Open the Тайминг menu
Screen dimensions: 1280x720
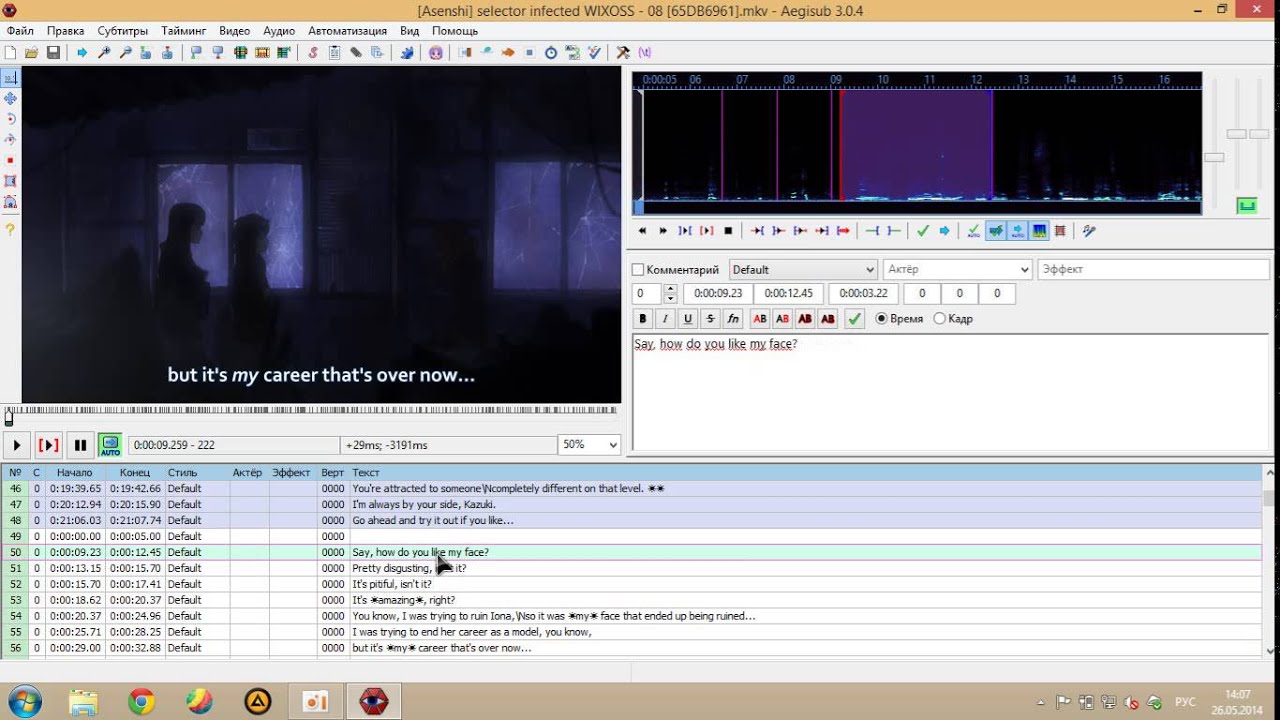click(x=183, y=31)
